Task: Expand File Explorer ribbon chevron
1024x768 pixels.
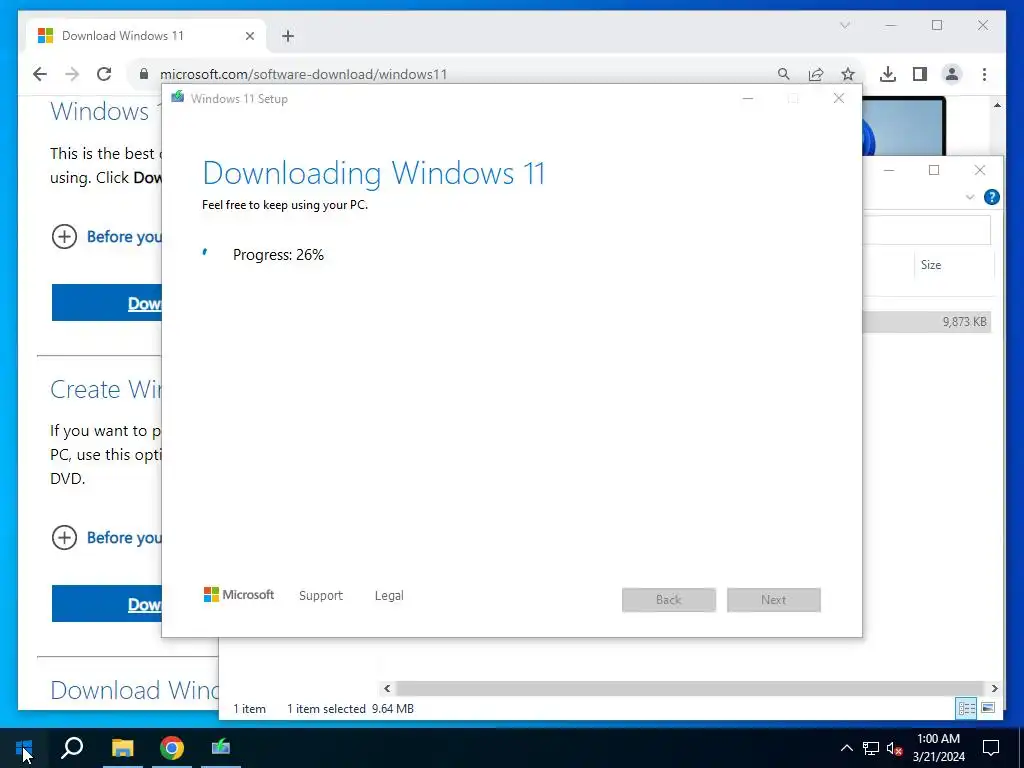Action: pyautogui.click(x=970, y=197)
